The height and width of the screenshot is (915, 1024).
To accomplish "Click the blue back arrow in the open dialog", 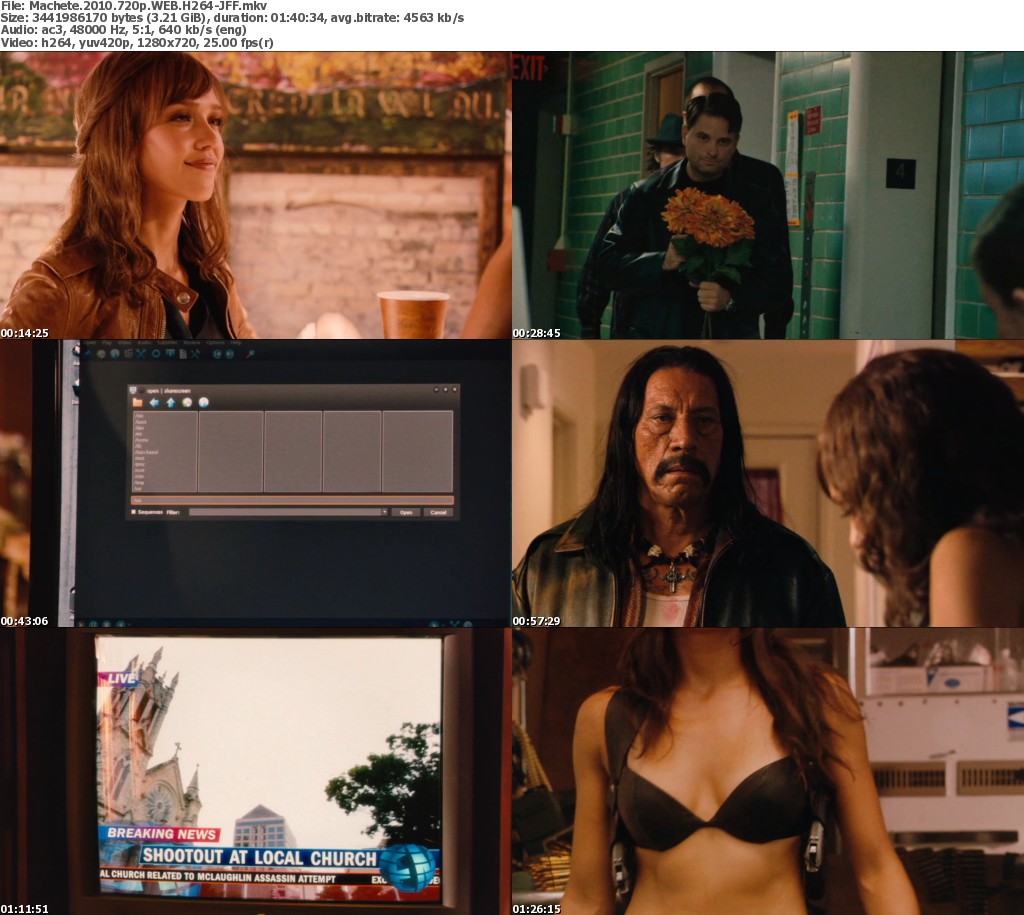I will pyautogui.click(x=154, y=402).
